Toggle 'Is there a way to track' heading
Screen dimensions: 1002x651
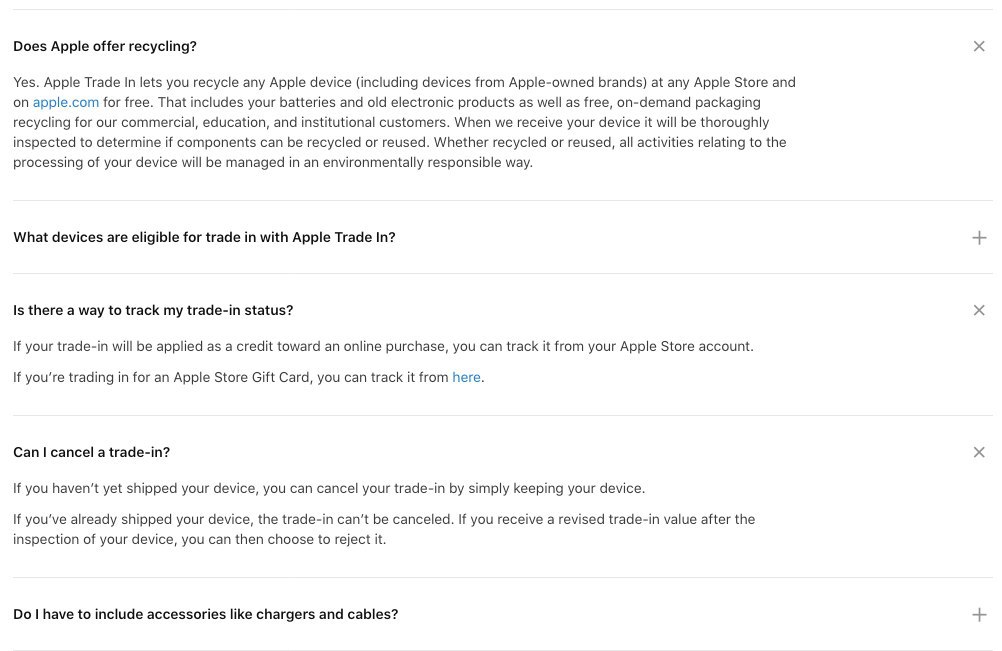coord(153,310)
